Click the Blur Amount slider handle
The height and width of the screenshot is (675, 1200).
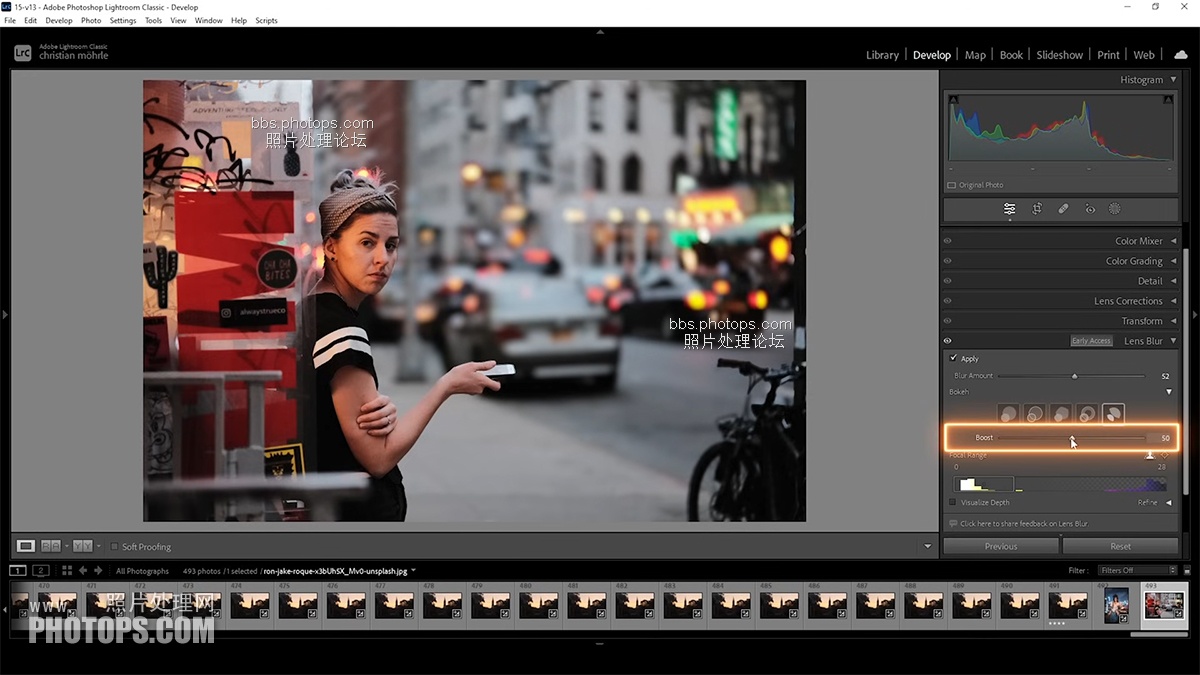(1075, 376)
